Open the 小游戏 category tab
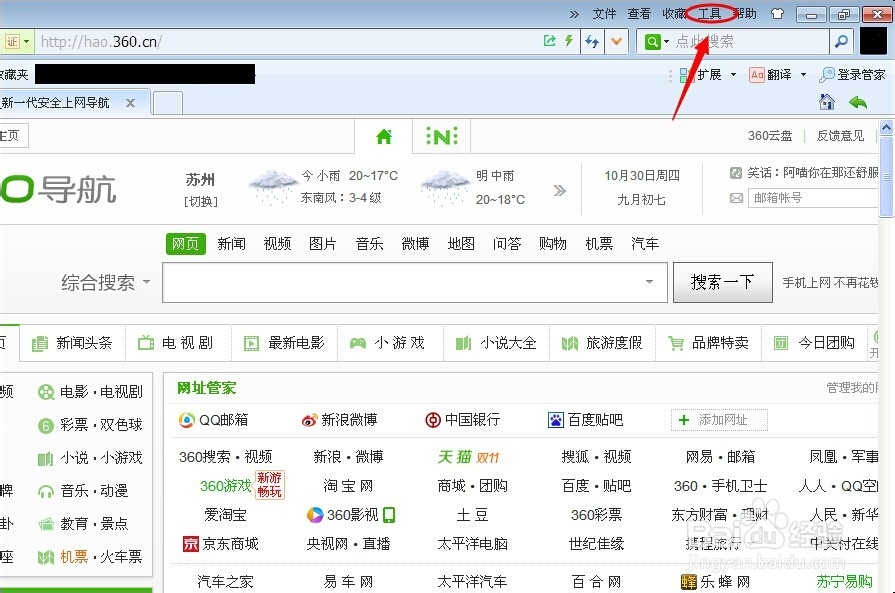895x593 pixels. (x=390, y=343)
